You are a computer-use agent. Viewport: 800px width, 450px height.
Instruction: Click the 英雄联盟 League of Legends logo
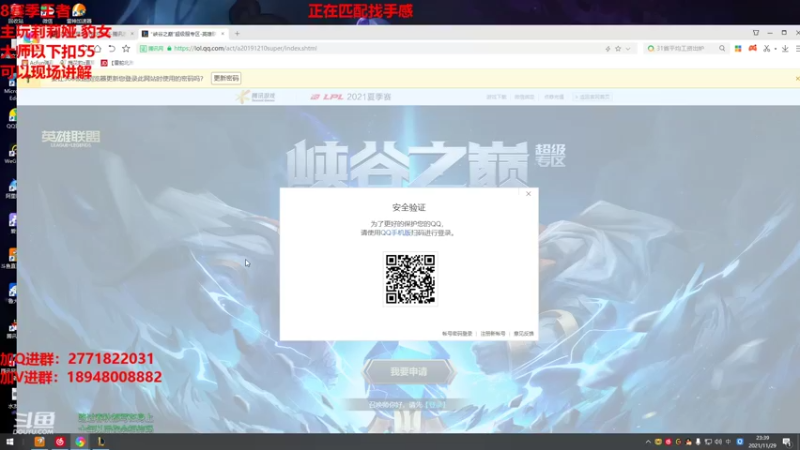71,139
